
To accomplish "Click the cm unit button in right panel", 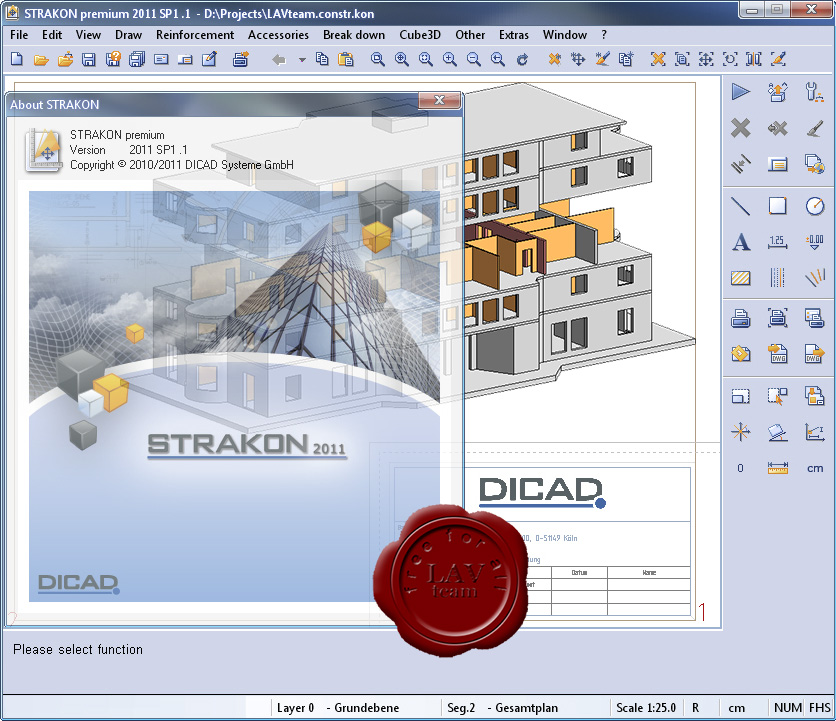I will pos(815,467).
